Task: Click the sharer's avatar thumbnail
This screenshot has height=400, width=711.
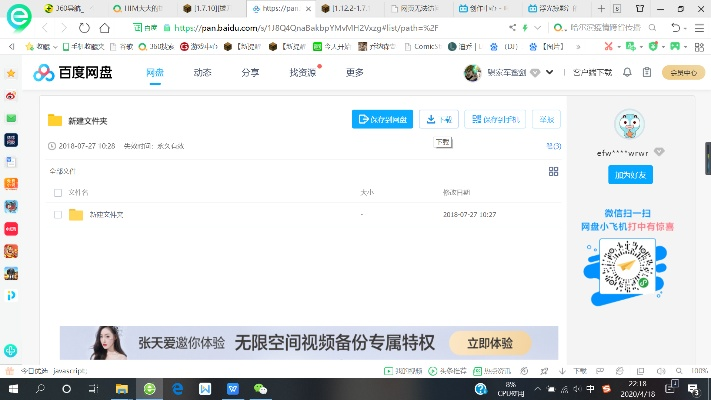Action: click(x=629, y=124)
